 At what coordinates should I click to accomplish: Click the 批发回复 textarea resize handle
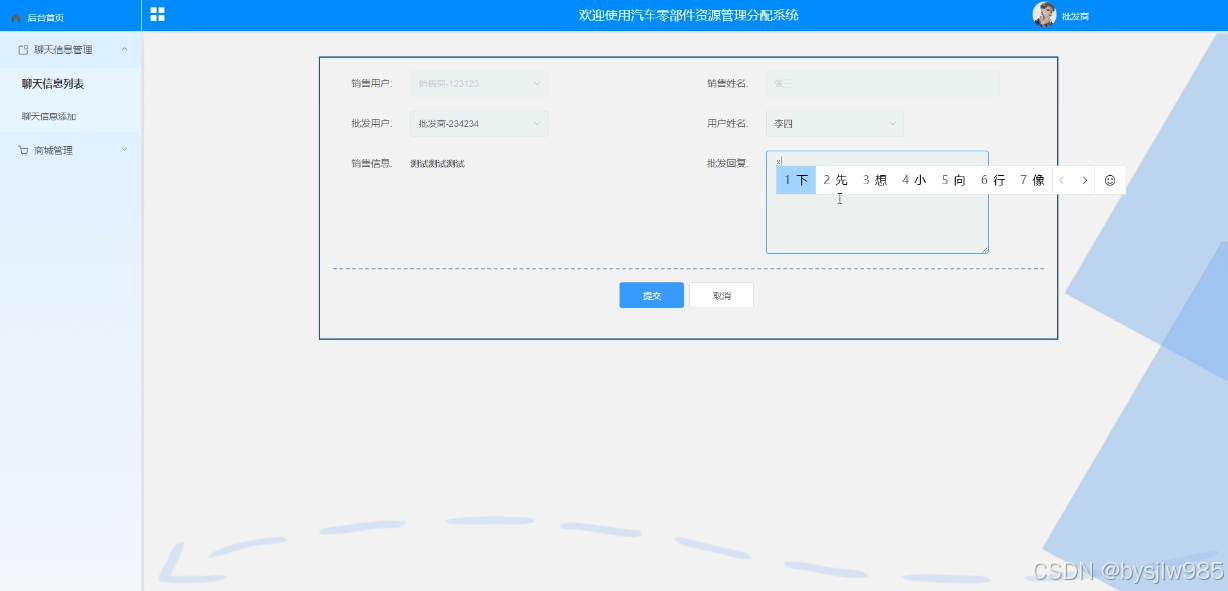pos(984,249)
